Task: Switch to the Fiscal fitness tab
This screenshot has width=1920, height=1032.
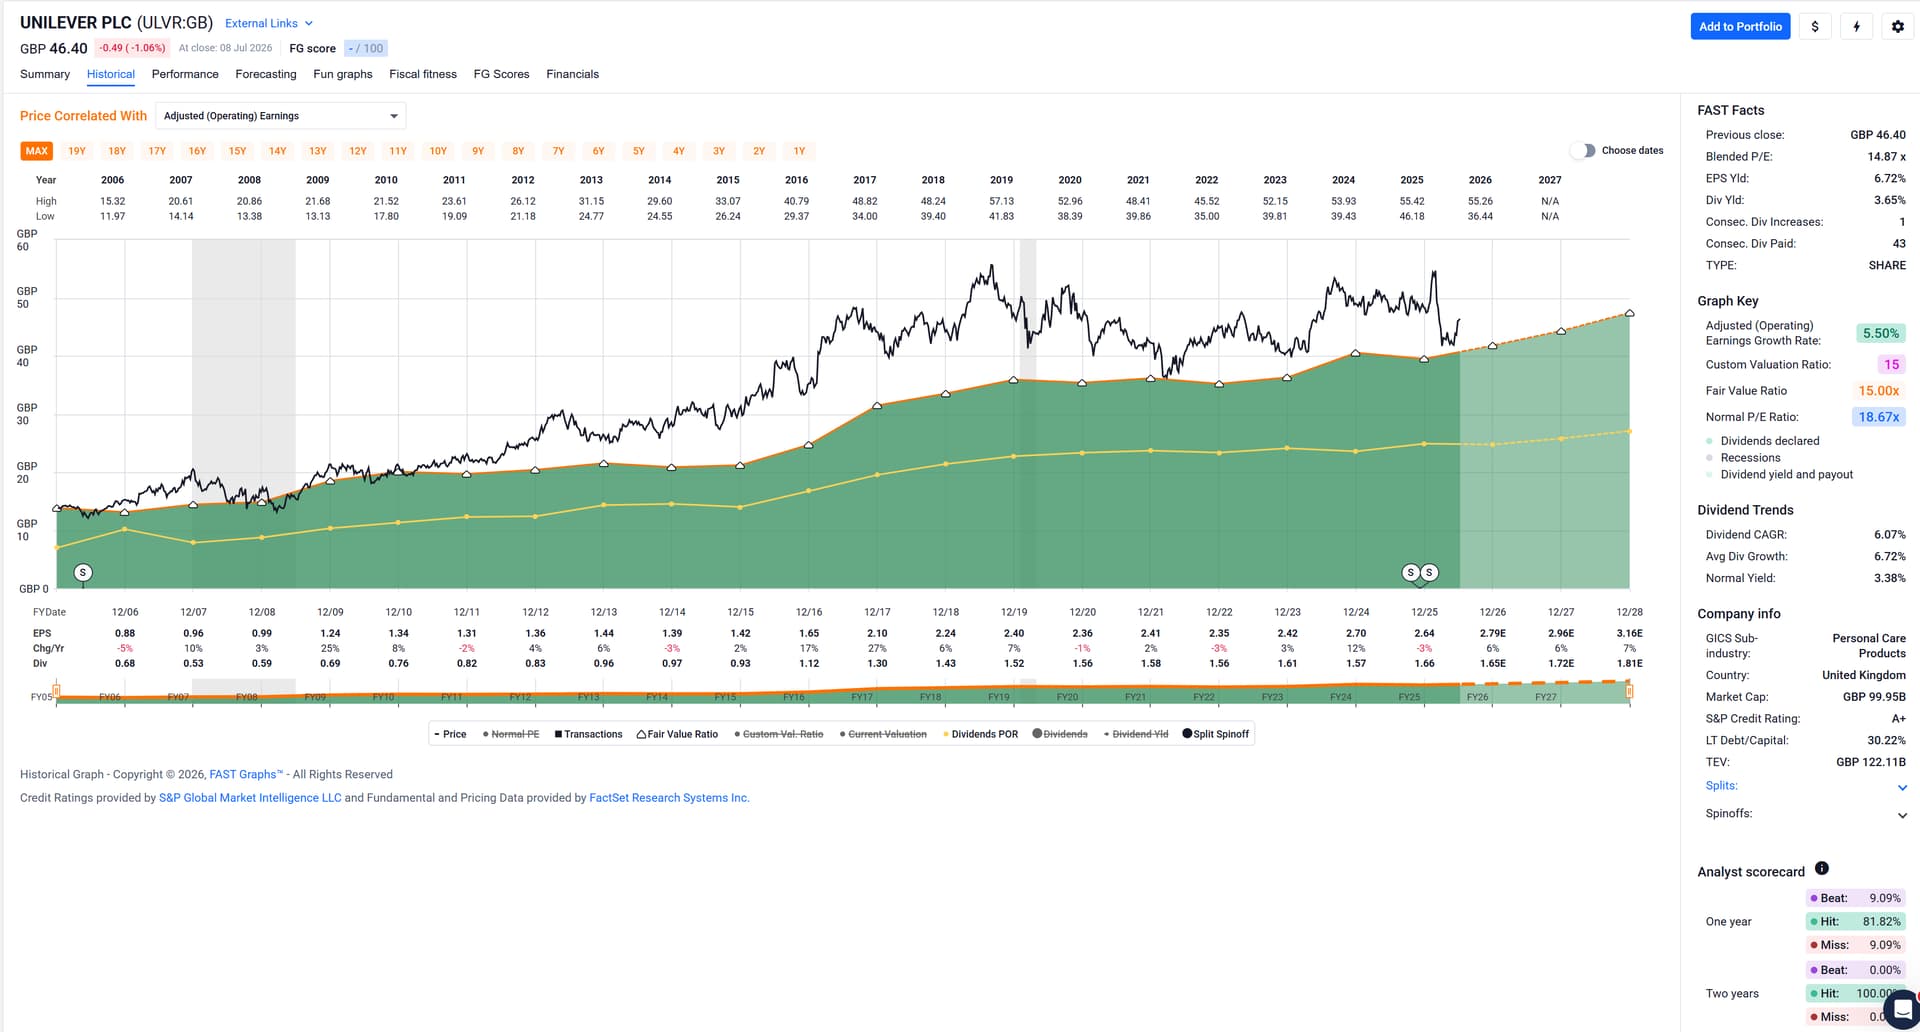Action: click(x=423, y=74)
